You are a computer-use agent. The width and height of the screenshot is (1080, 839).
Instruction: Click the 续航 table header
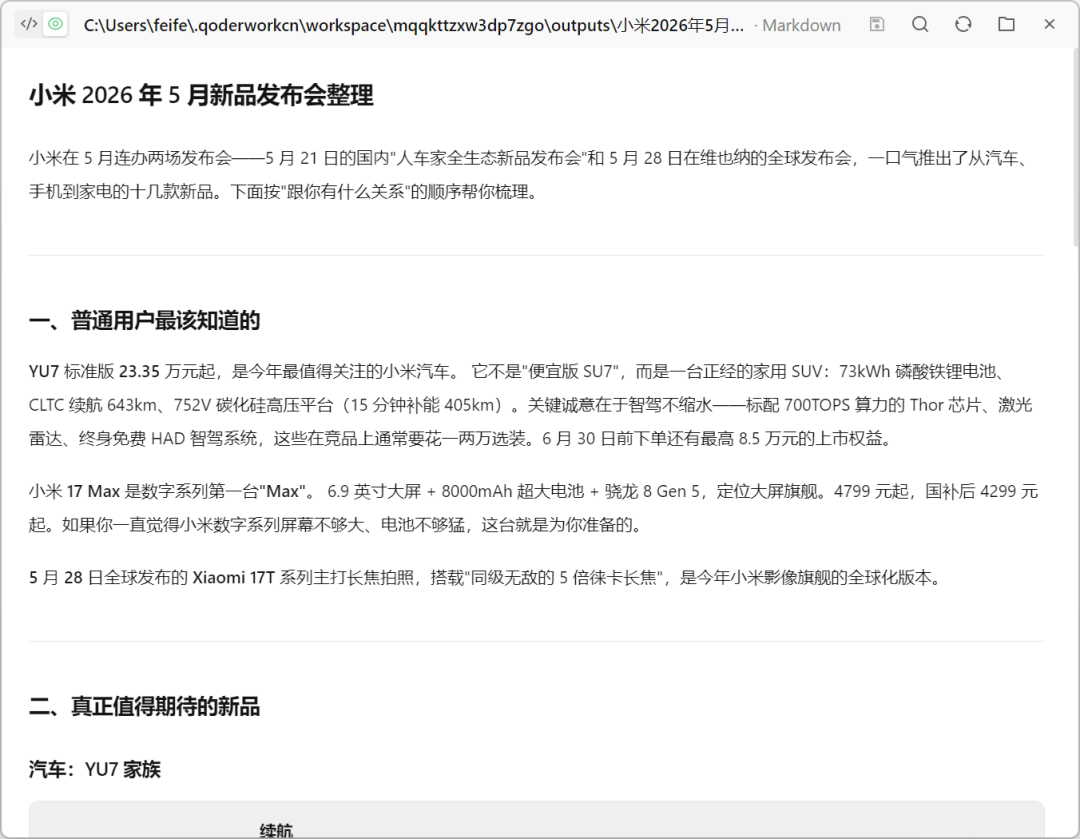pos(276,831)
